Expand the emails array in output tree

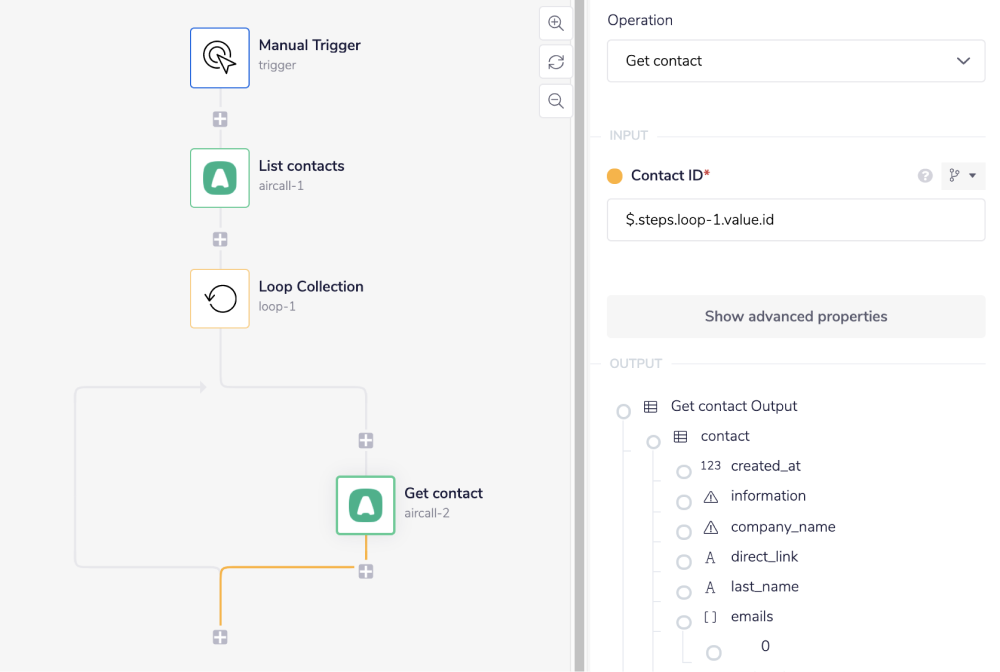click(x=684, y=622)
